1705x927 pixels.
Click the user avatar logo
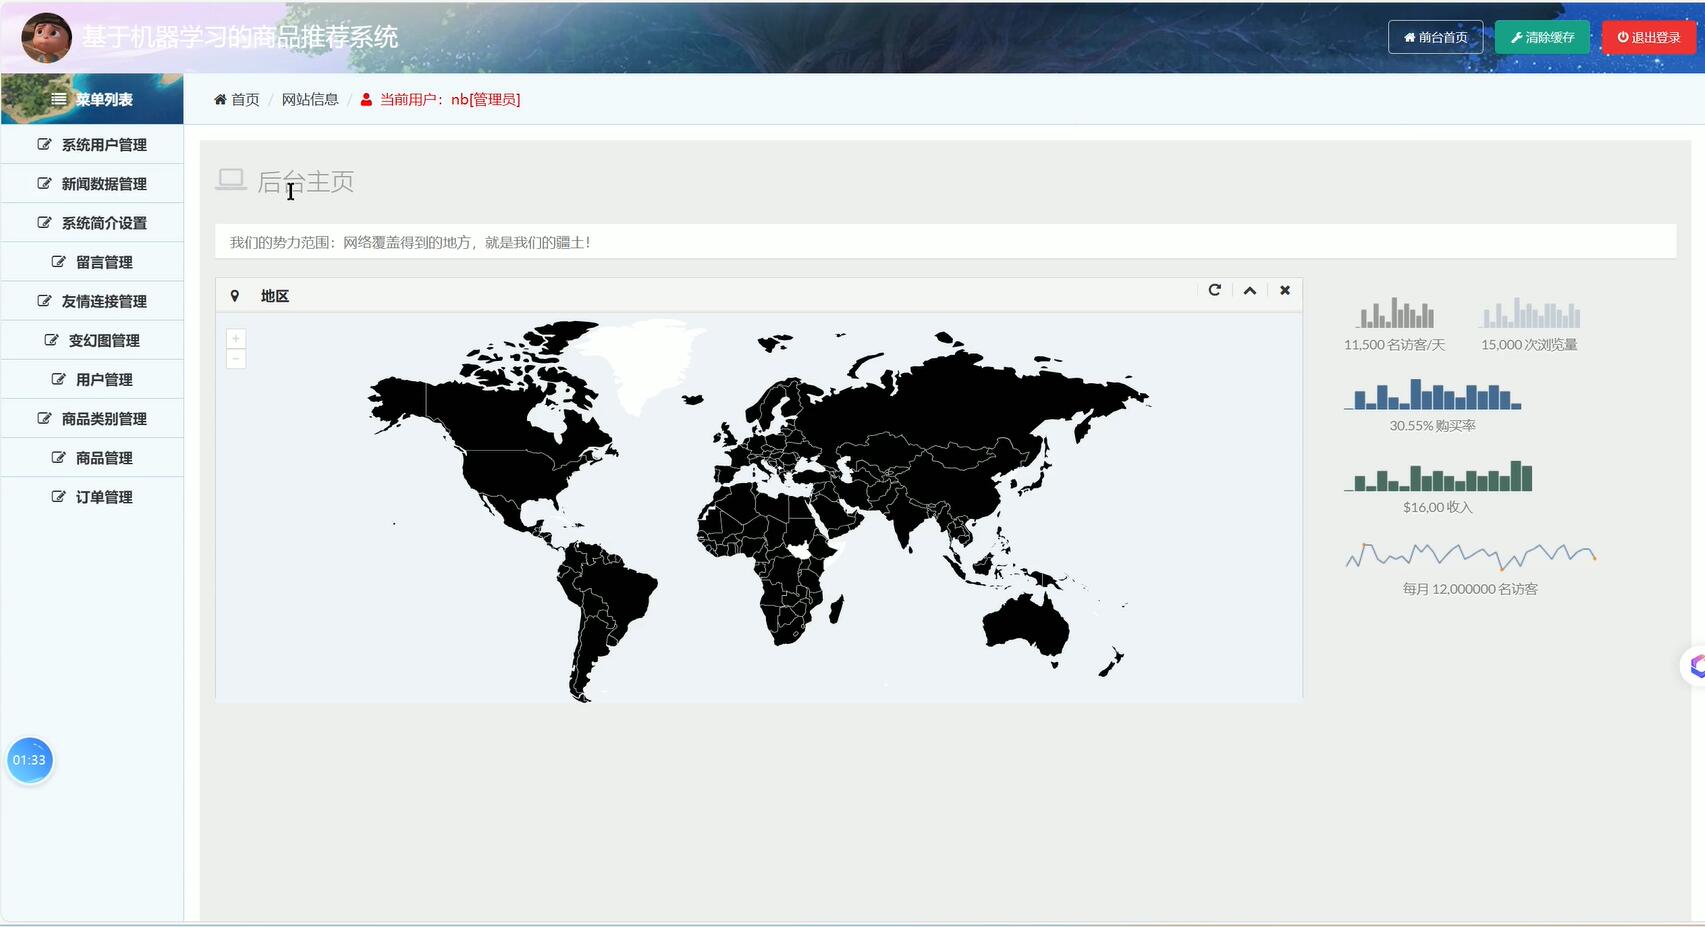(x=46, y=37)
